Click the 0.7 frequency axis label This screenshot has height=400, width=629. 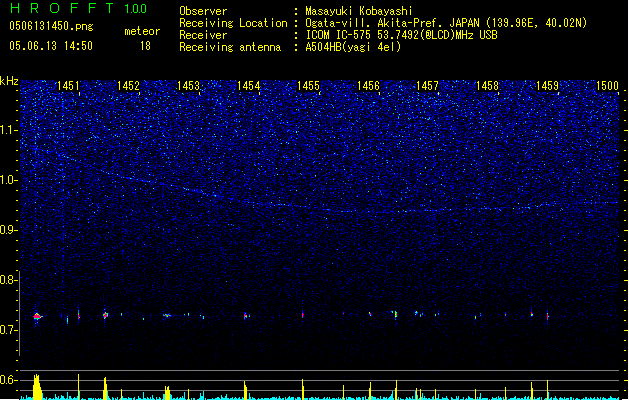9,330
